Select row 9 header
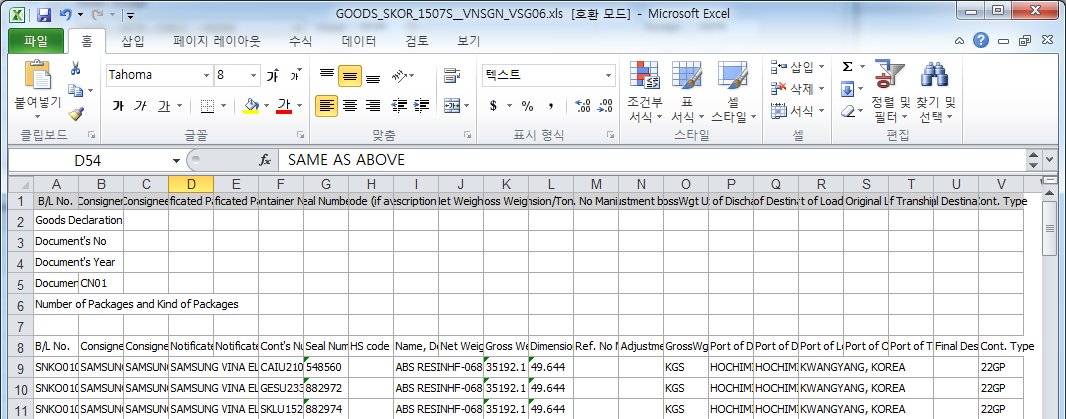Viewport: 1066px width, 419px height. (20, 368)
